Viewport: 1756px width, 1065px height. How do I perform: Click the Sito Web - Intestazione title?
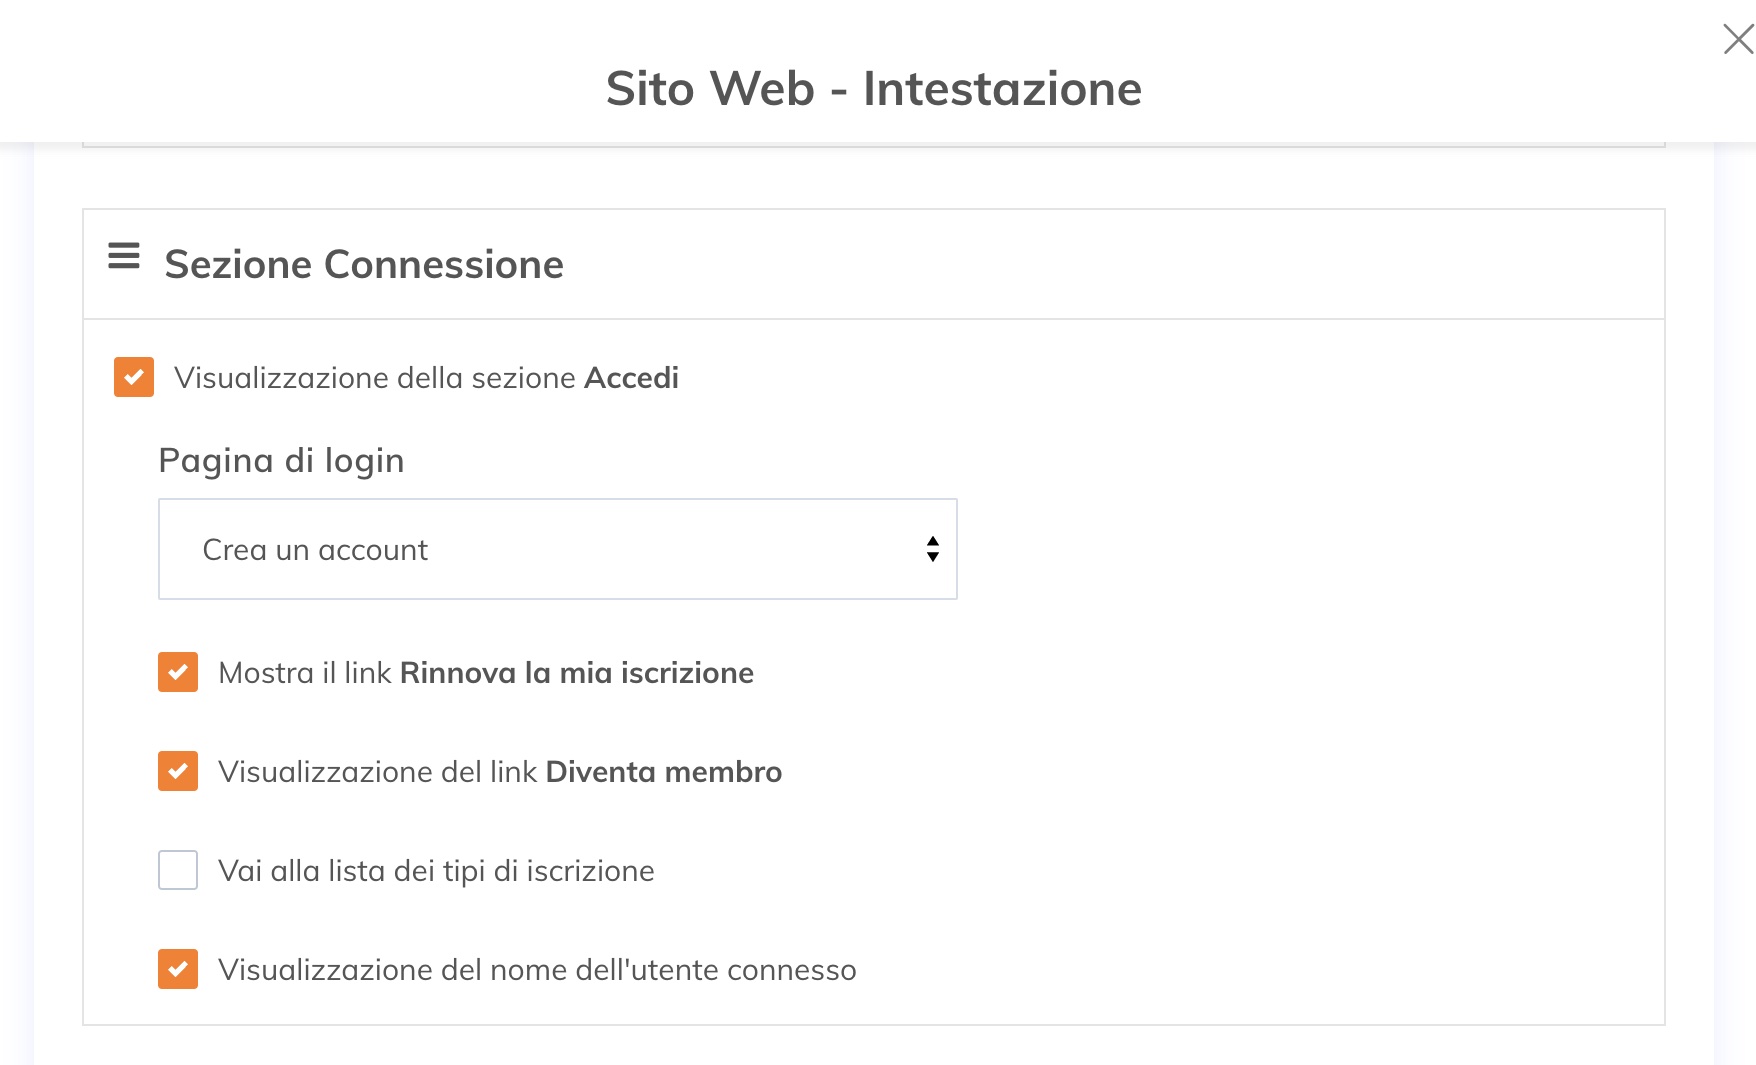click(874, 88)
